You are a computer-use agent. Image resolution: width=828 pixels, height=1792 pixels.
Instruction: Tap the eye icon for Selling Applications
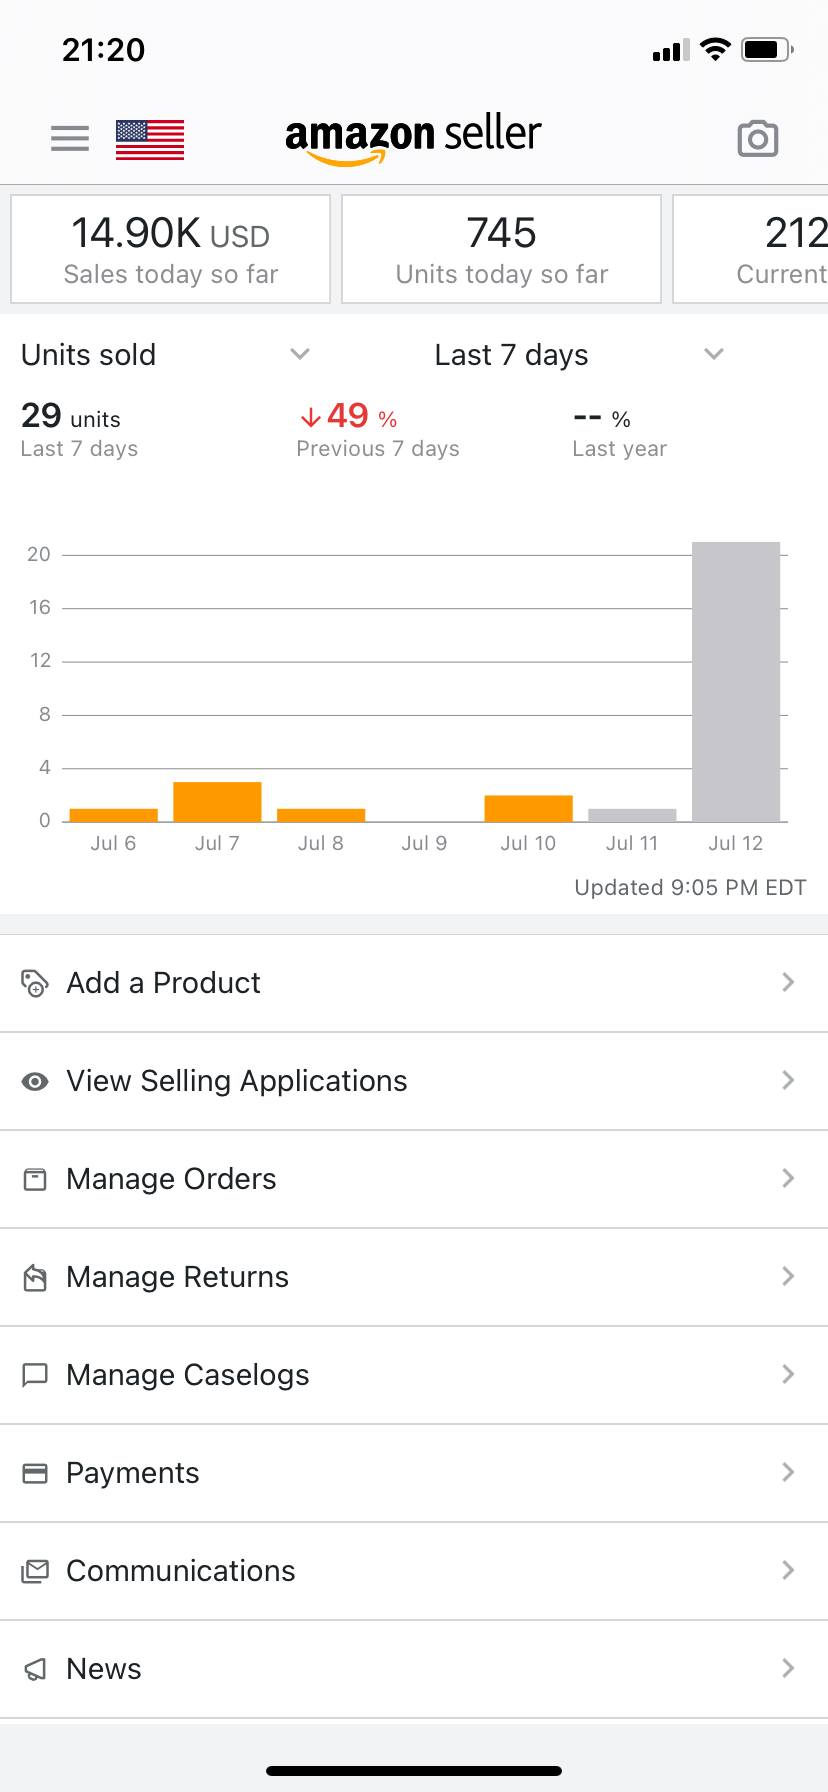coord(35,1081)
